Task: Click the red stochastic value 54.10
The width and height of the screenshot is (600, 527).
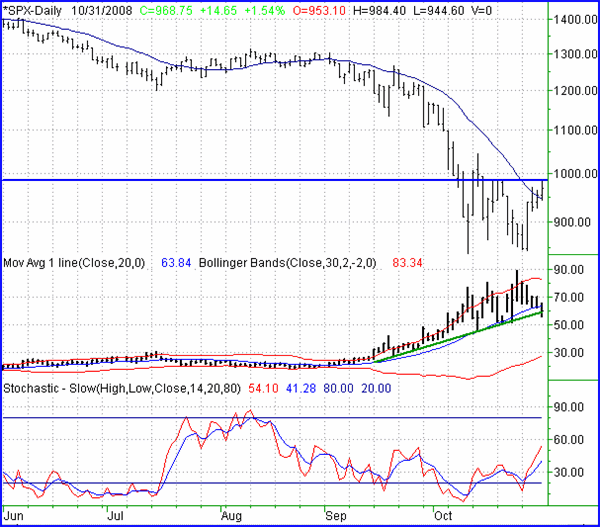Action: 263,388
